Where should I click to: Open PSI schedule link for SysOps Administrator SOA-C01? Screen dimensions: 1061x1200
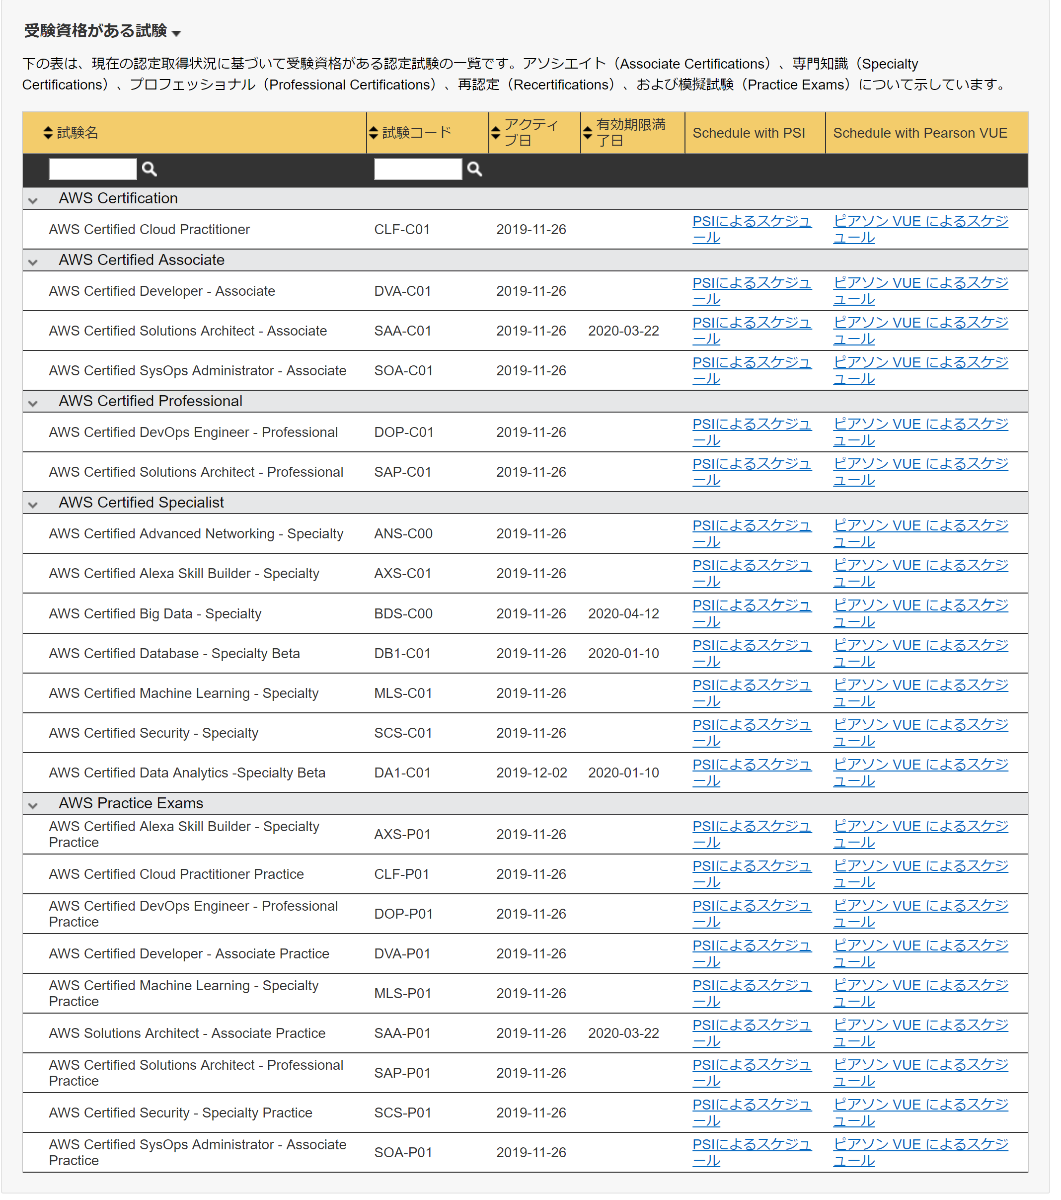(x=752, y=370)
